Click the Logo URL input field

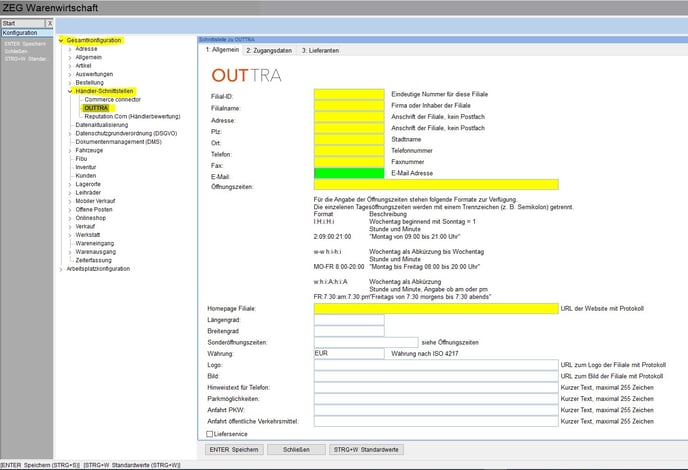point(436,365)
